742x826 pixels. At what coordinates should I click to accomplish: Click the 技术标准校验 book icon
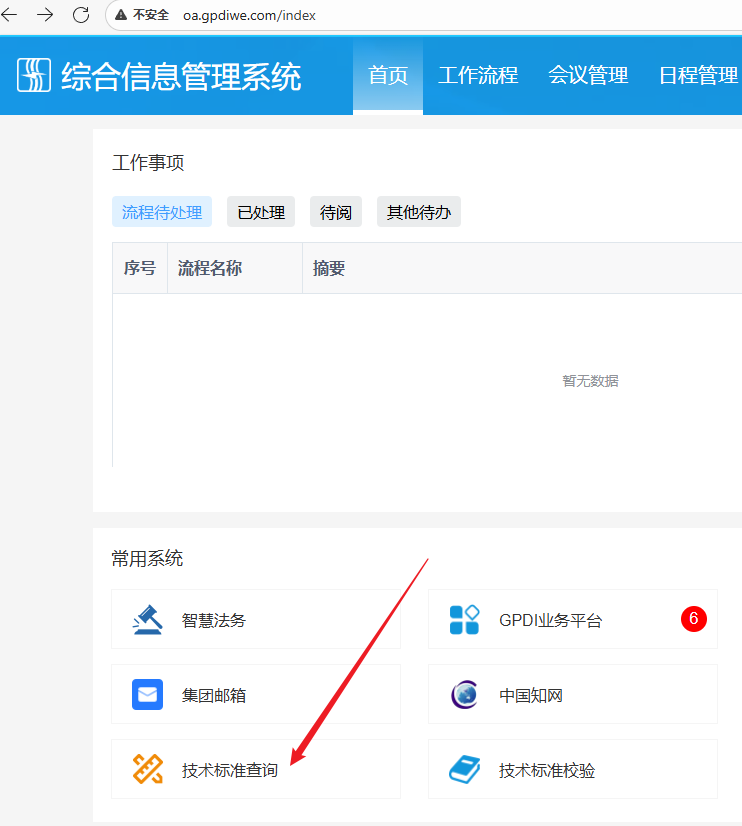(x=464, y=769)
